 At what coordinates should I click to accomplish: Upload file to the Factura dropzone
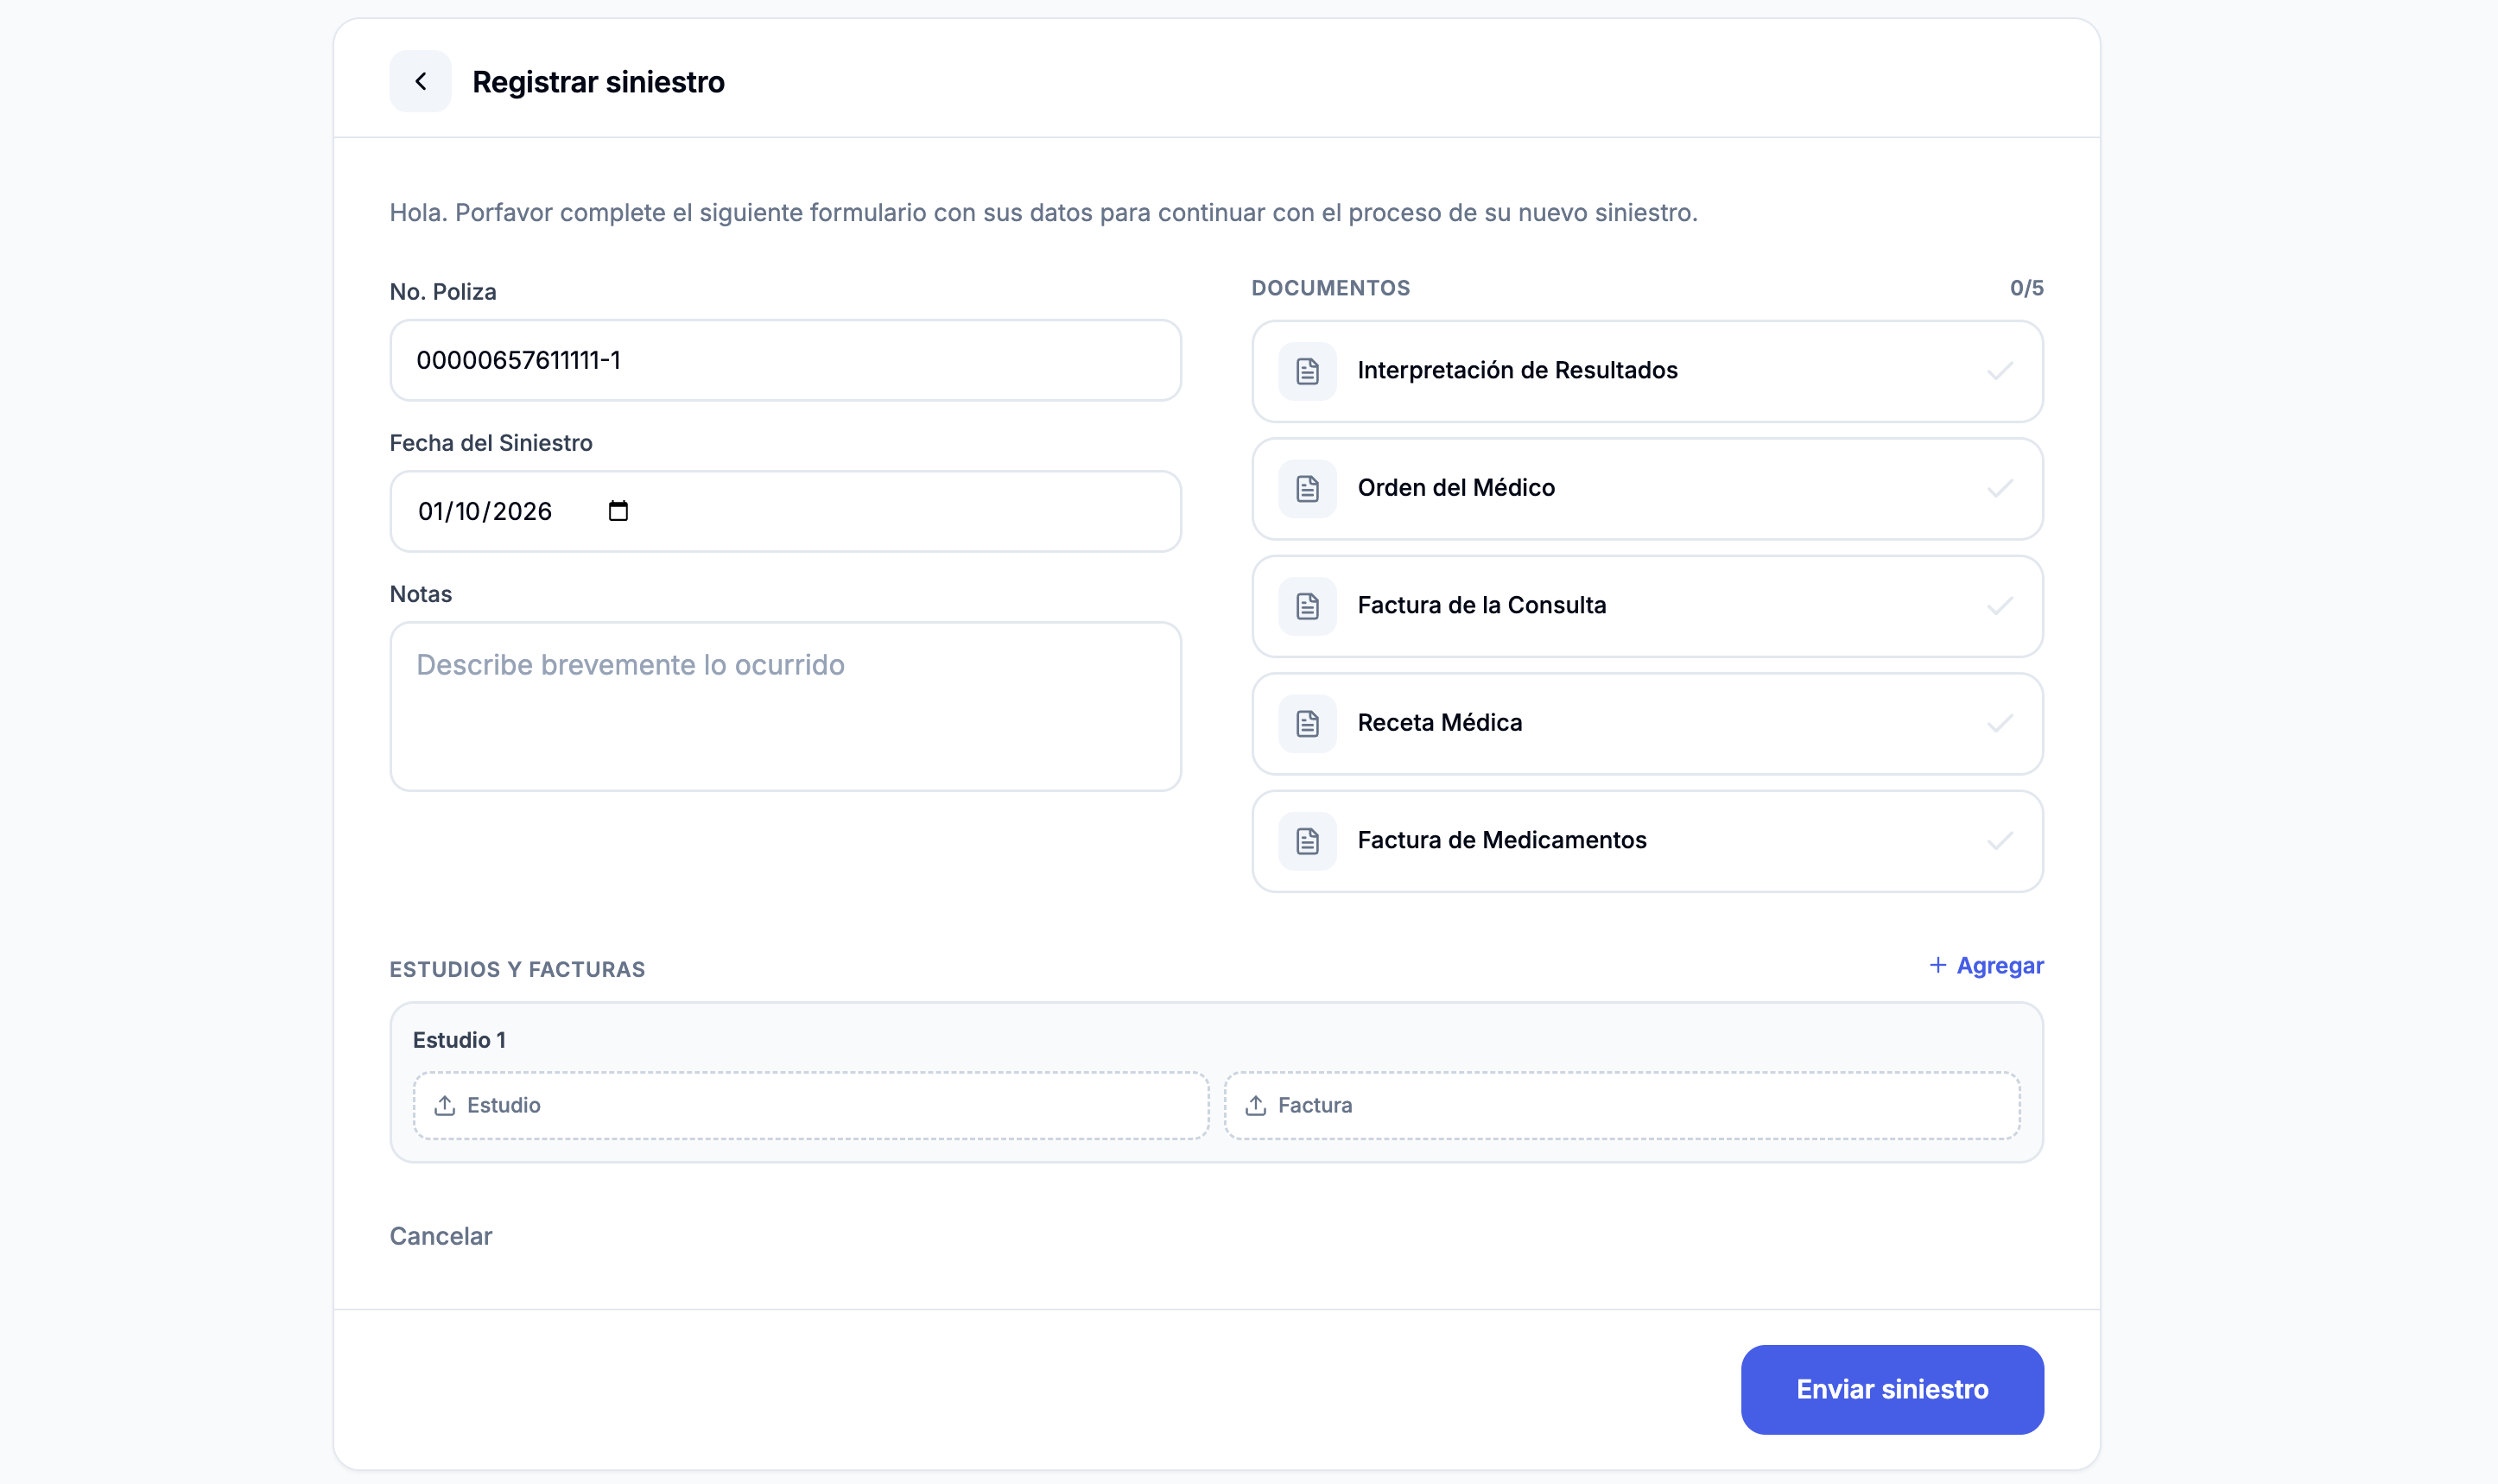[x=1622, y=1105]
